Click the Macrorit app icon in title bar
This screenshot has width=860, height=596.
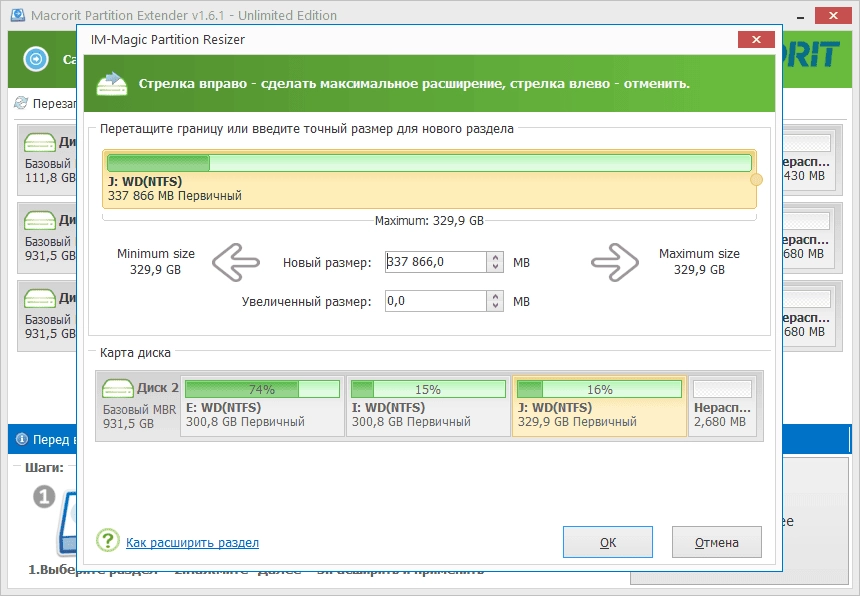(x=18, y=15)
